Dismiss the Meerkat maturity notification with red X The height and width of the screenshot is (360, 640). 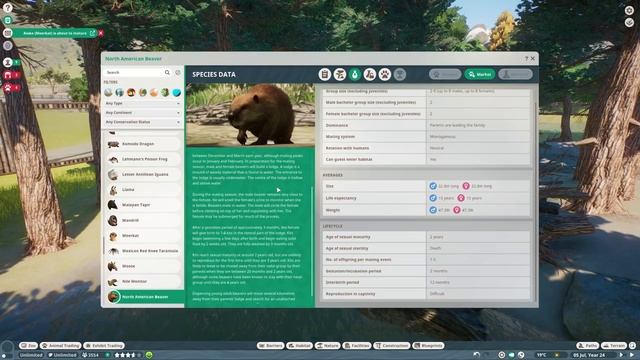point(101,33)
